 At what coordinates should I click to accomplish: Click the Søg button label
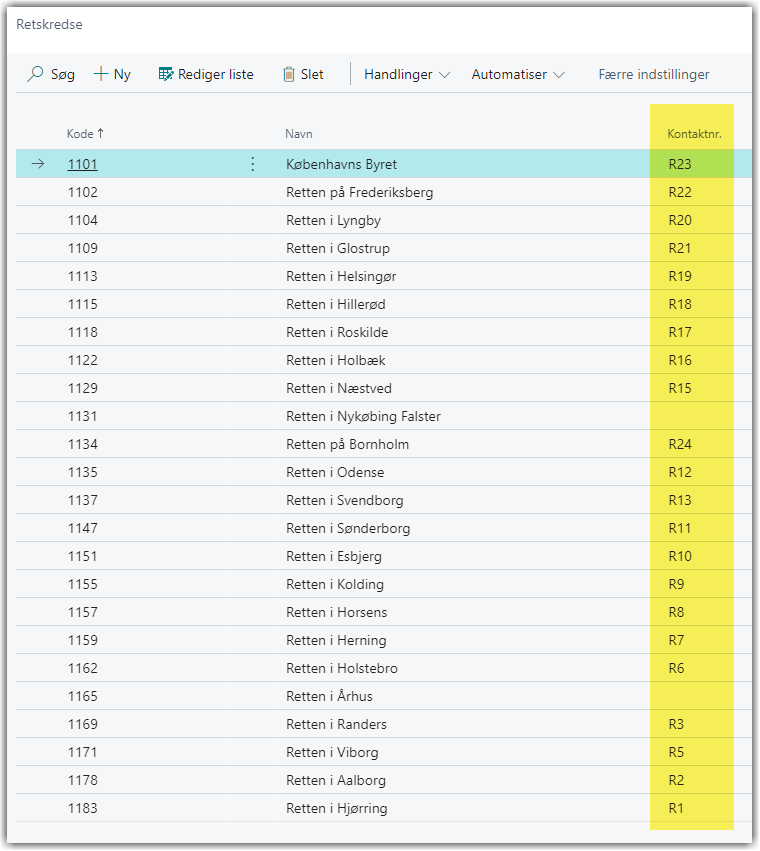coord(62,74)
